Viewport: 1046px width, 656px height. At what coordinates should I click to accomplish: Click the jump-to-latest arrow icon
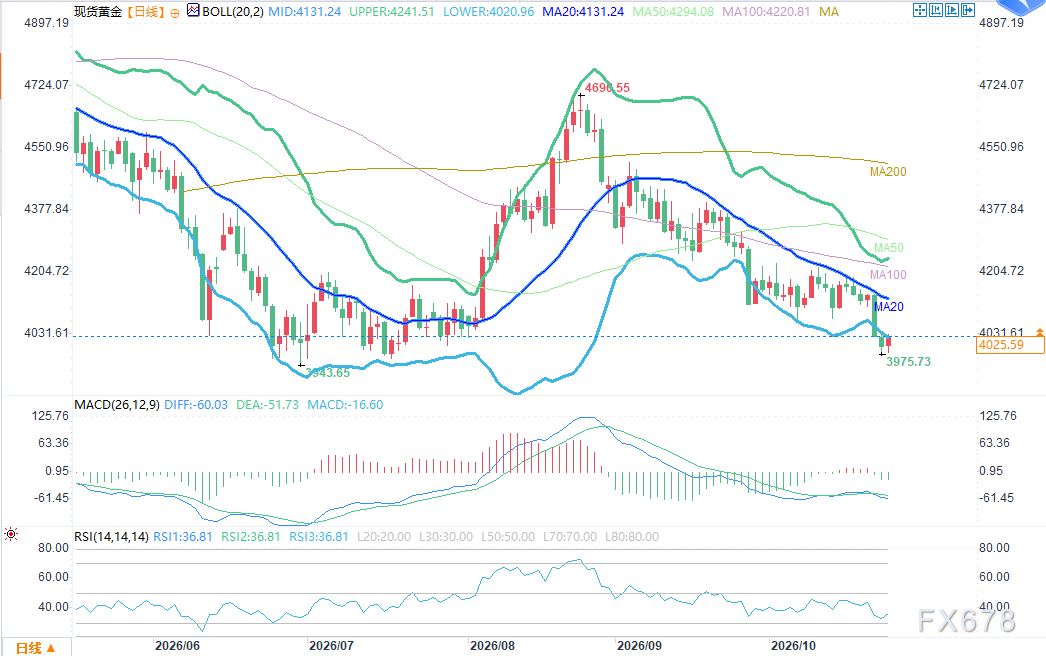click(x=967, y=10)
